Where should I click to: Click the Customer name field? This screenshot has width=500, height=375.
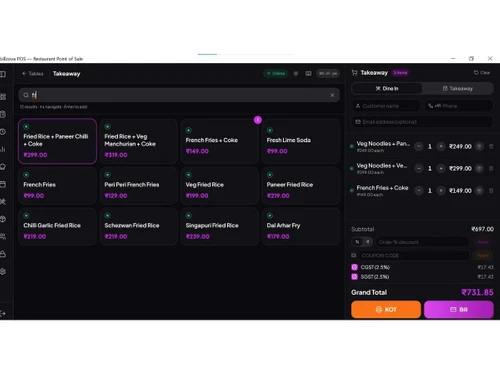coord(386,106)
